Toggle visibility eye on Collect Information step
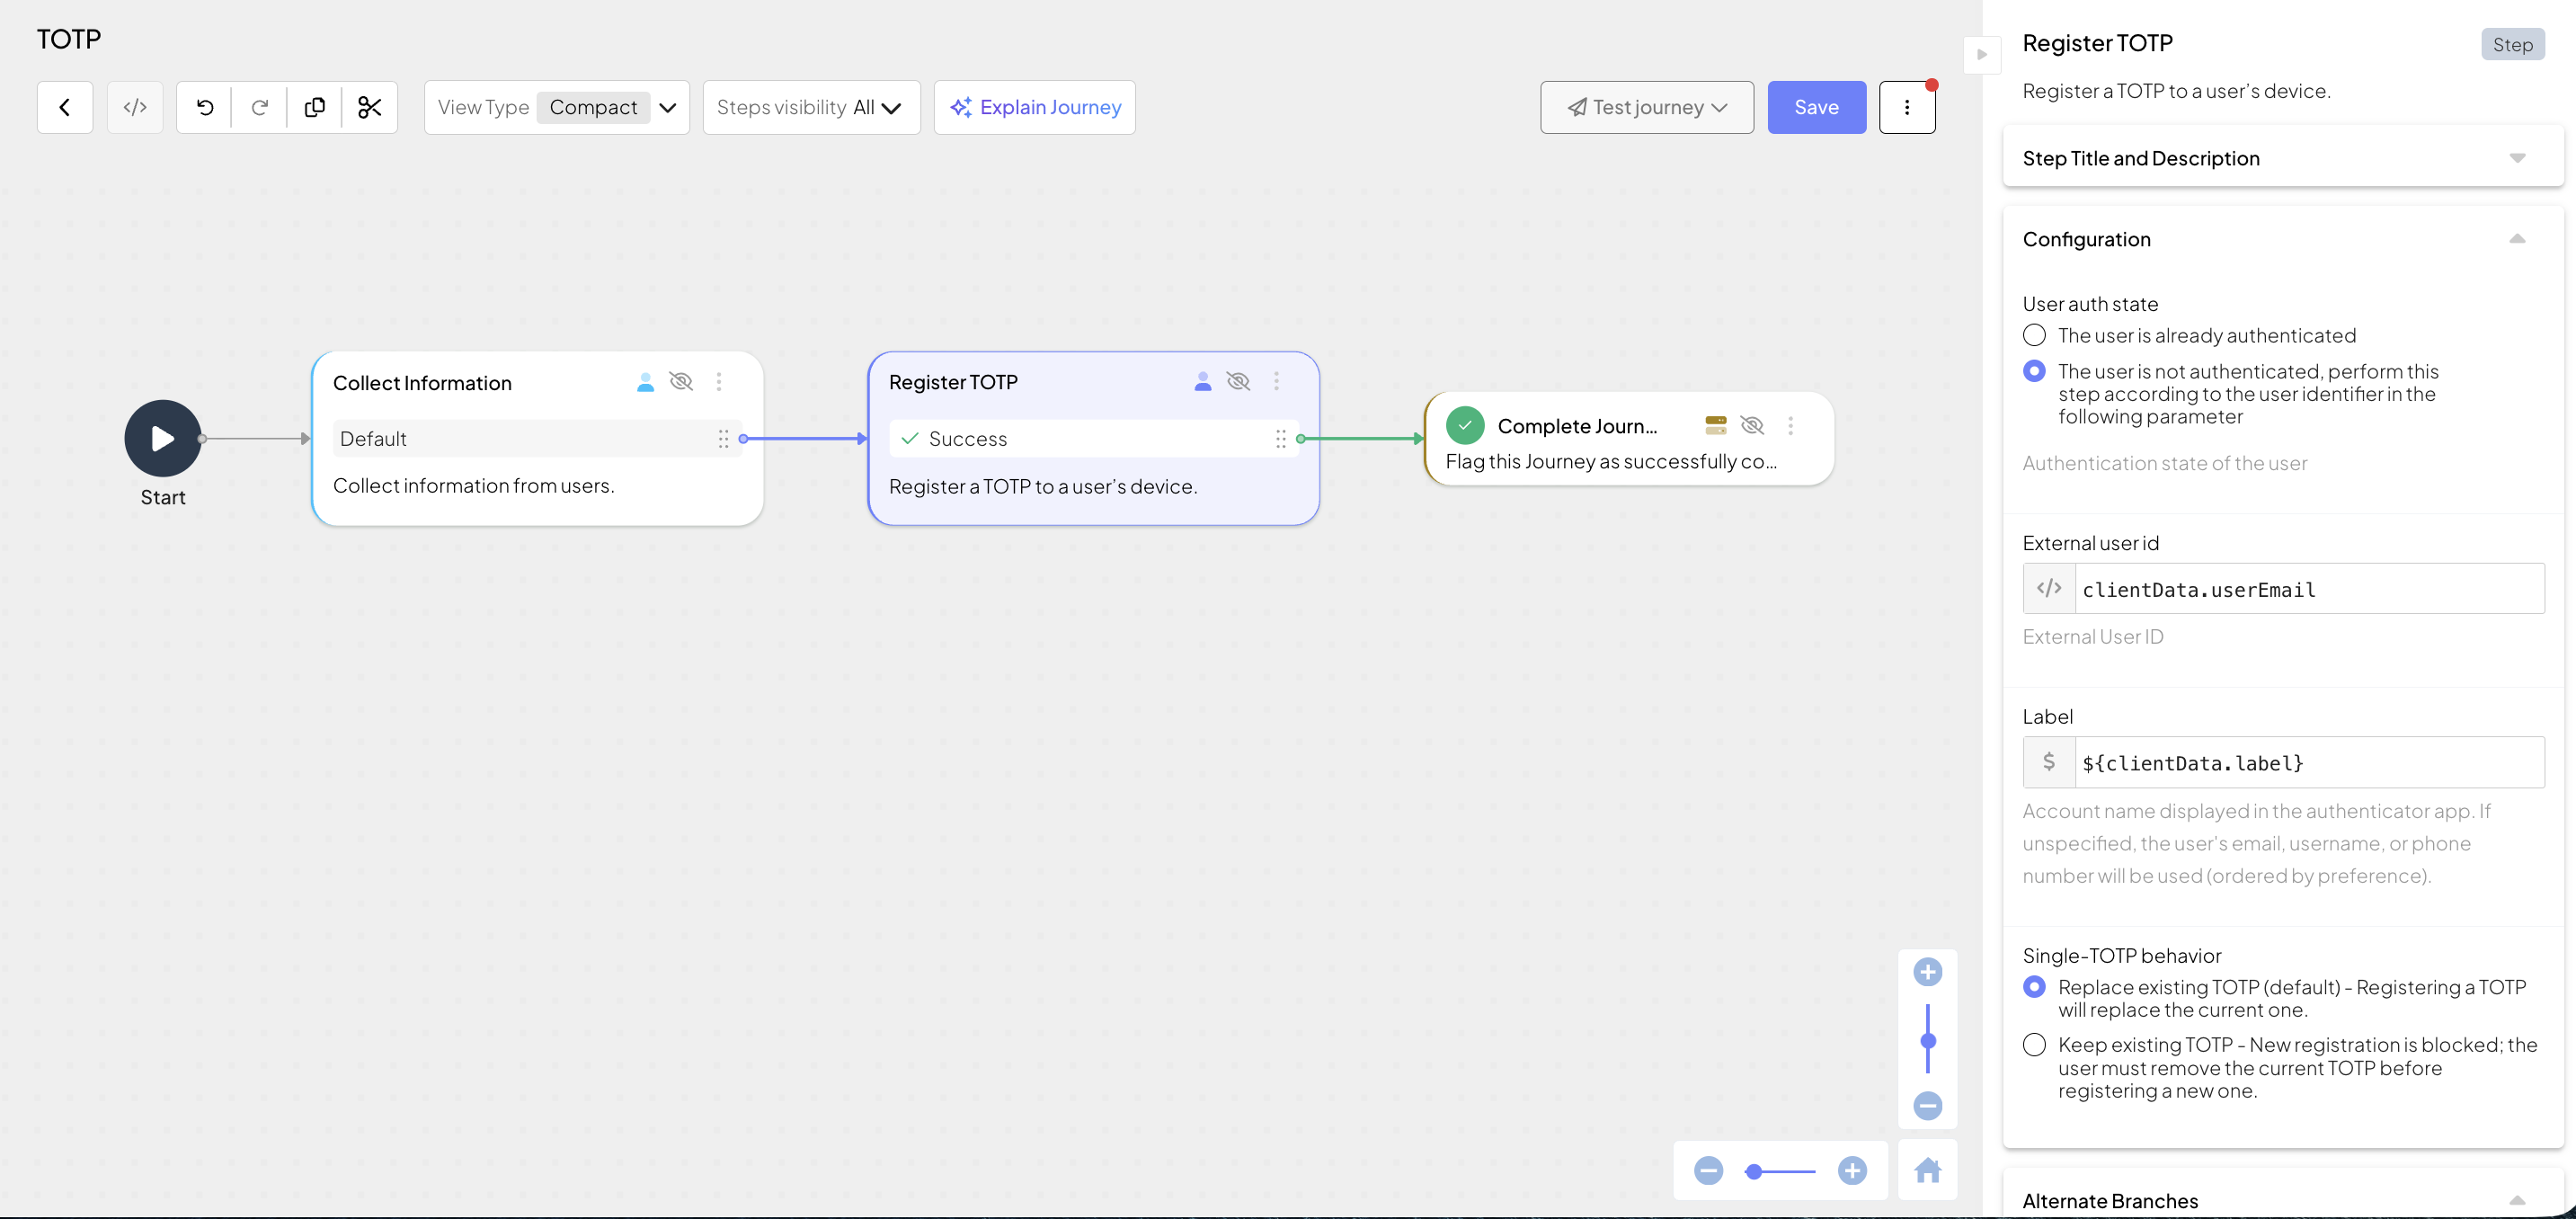The image size is (2576, 1219). [x=681, y=382]
